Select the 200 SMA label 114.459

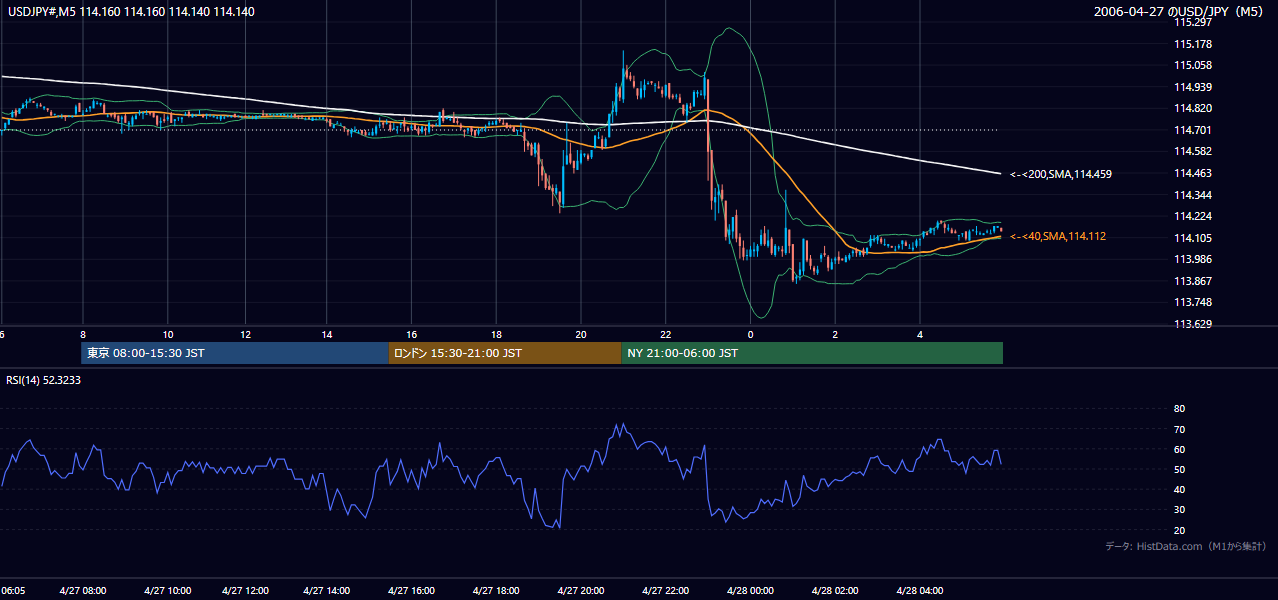(1061, 174)
